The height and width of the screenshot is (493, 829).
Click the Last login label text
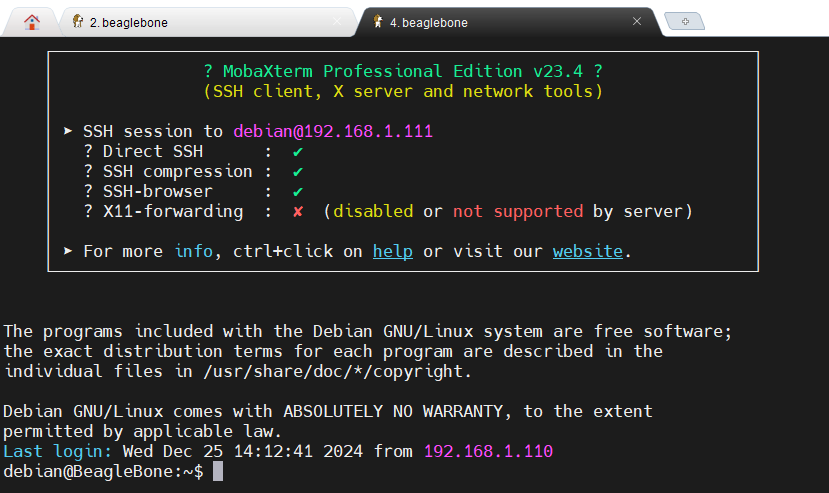click(x=57, y=451)
